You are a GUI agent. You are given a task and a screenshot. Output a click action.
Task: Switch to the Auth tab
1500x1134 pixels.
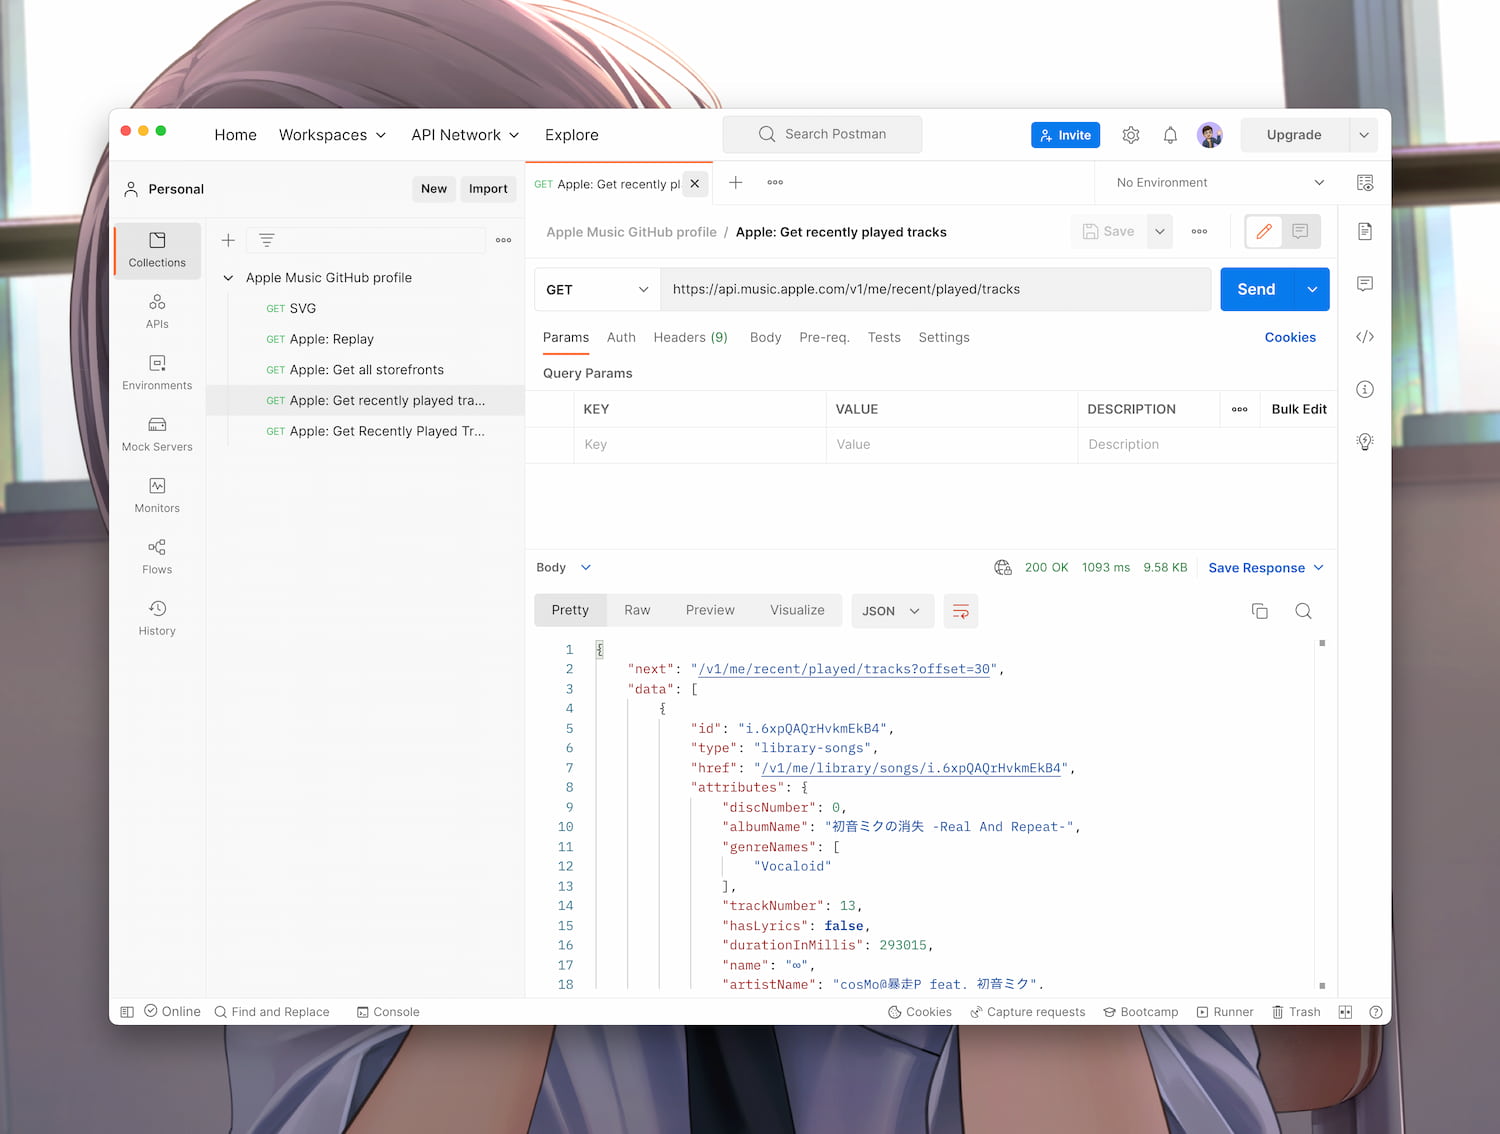point(621,338)
